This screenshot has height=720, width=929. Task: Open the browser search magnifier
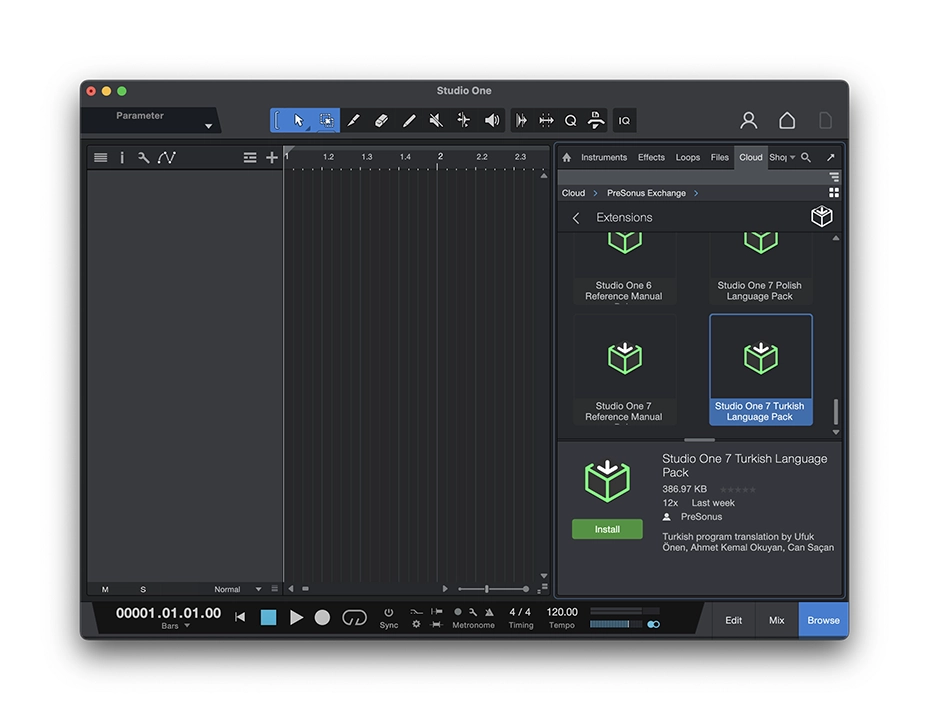[806, 157]
